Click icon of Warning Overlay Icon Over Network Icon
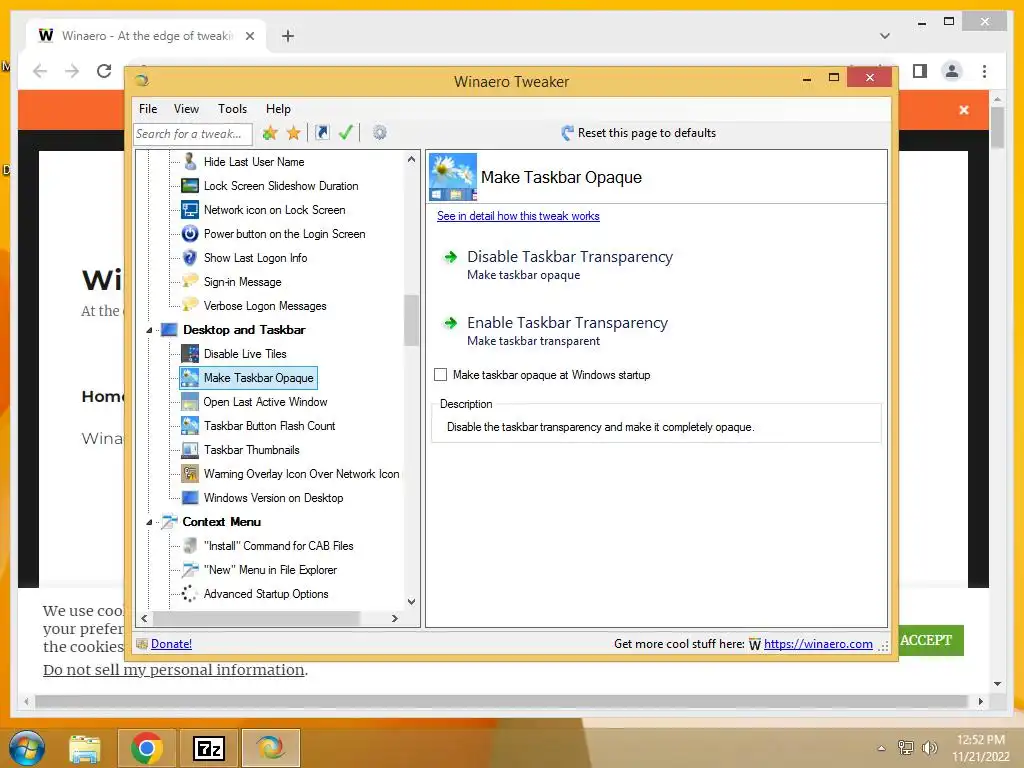 [190, 473]
